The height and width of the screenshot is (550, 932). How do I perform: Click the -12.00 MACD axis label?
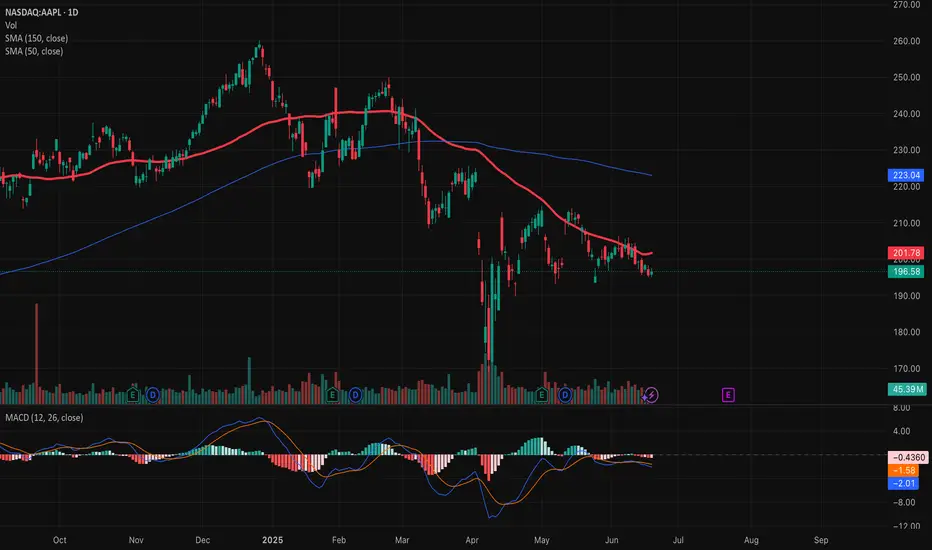pyautogui.click(x=904, y=526)
